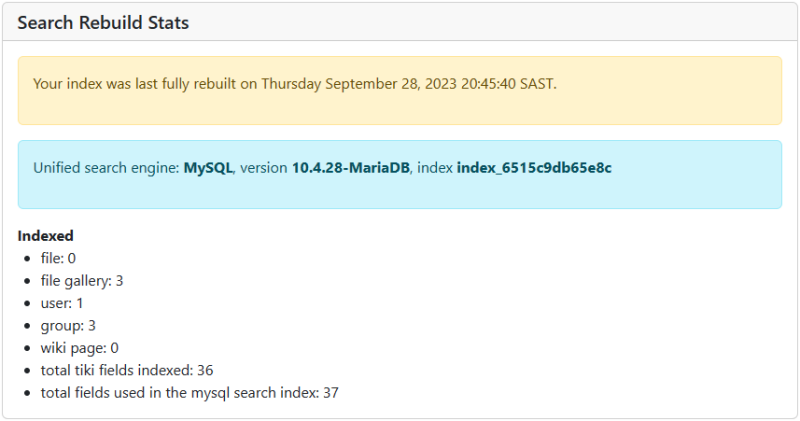This screenshot has width=800, height=421.
Task: Click the Search Rebuild Stats heading
Action: pos(103,23)
